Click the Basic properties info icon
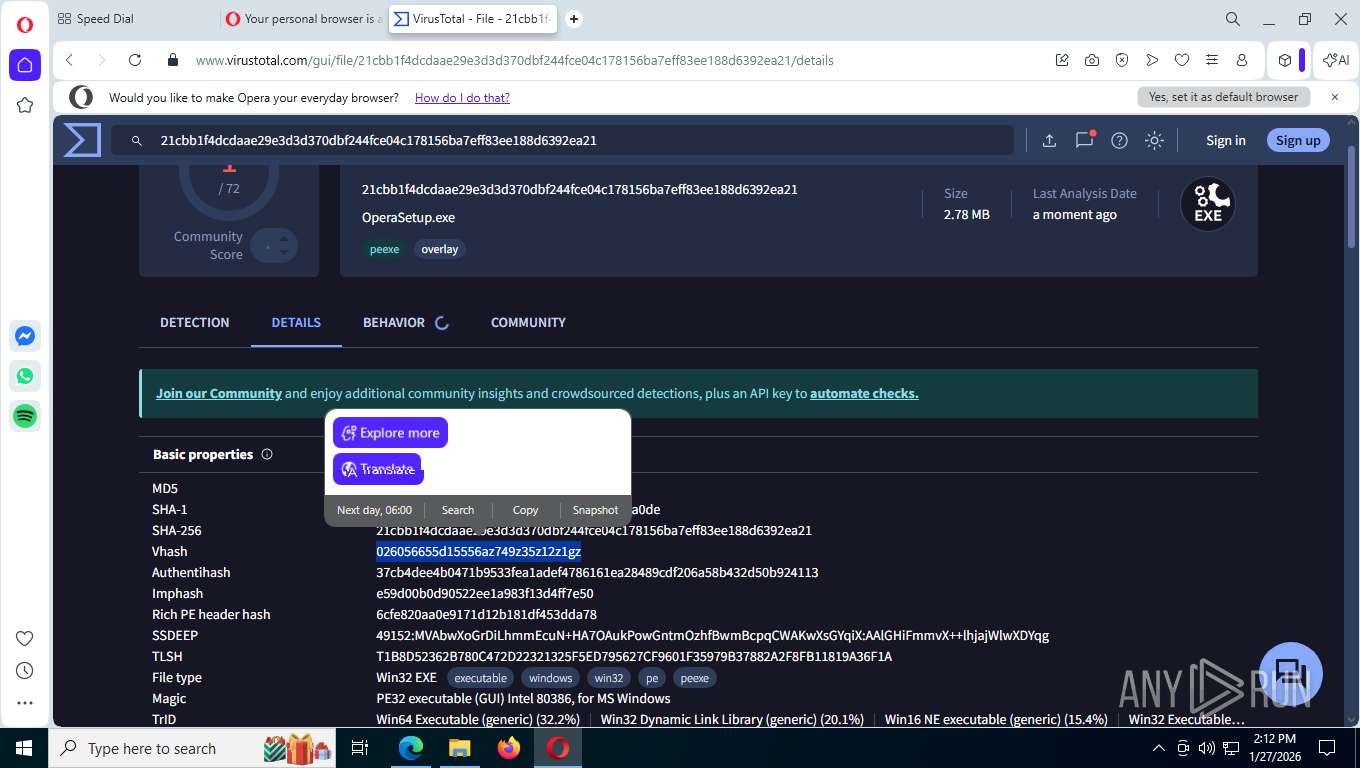The height and width of the screenshot is (768, 1360). [267, 454]
